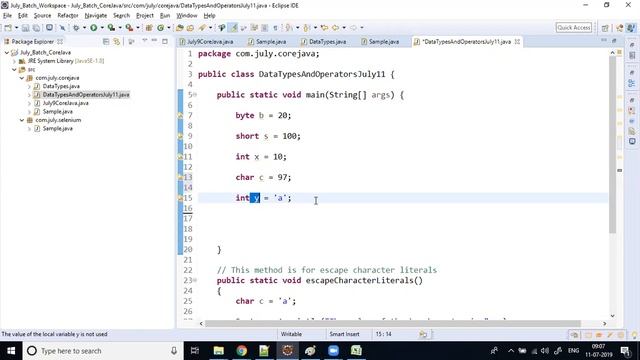Toggle Link with Editor in Package Explorer

pyautogui.click(x=117, y=42)
